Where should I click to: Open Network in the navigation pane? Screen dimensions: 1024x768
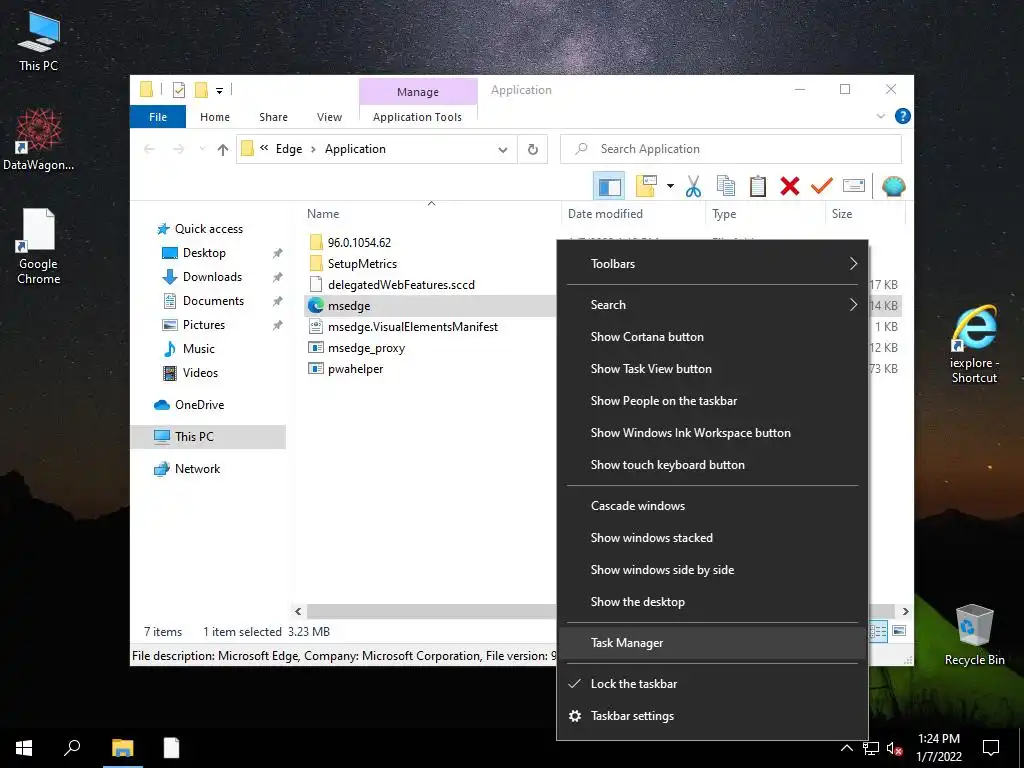[197, 469]
